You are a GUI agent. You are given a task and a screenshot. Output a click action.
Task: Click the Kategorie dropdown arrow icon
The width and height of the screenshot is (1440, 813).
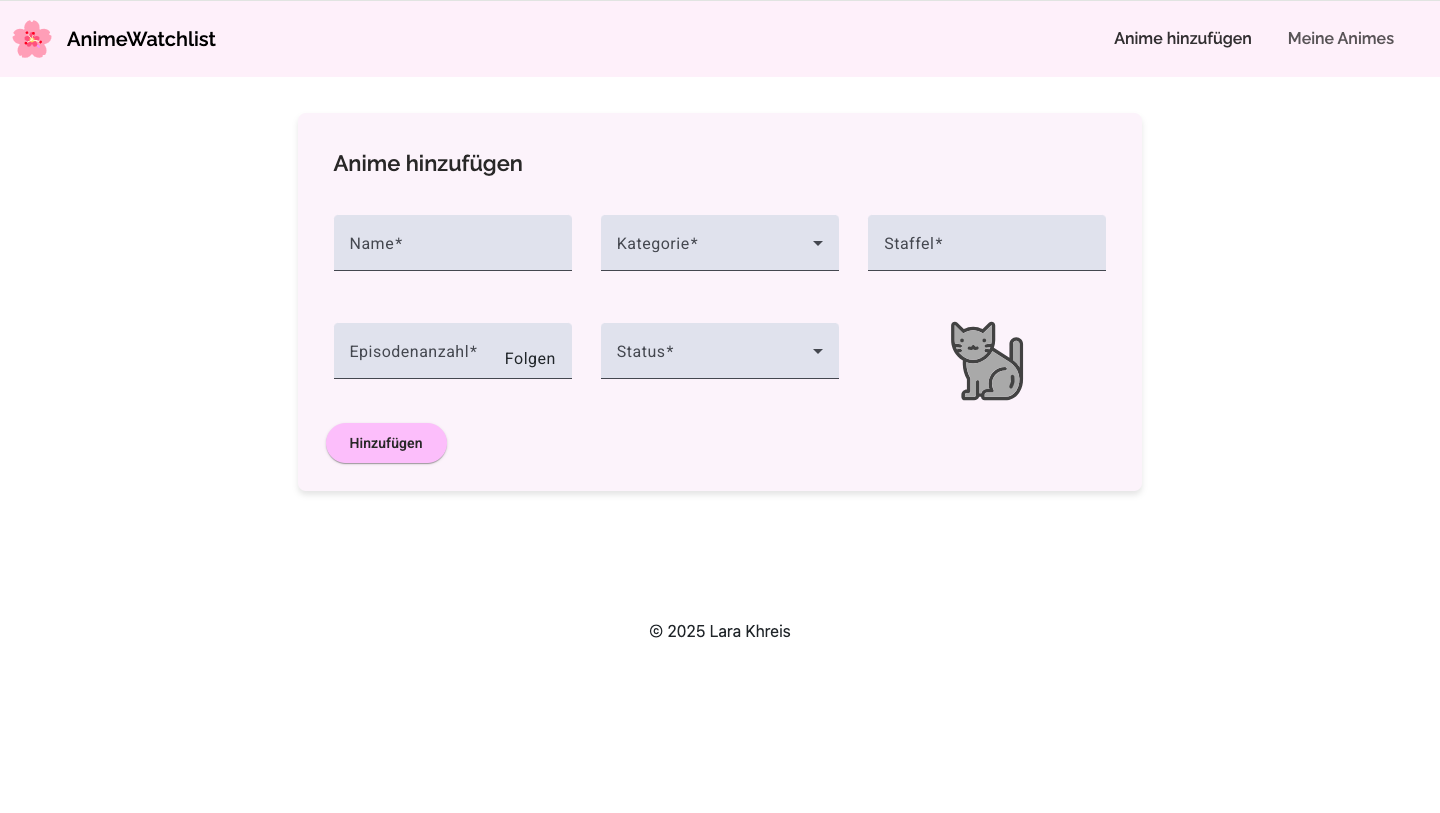818,243
